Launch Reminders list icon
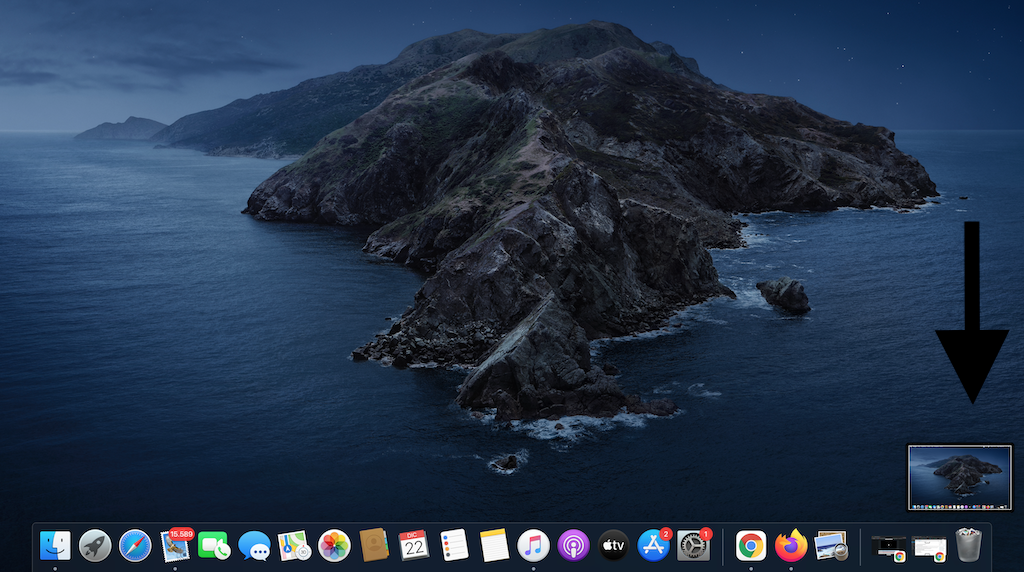 (x=454, y=545)
